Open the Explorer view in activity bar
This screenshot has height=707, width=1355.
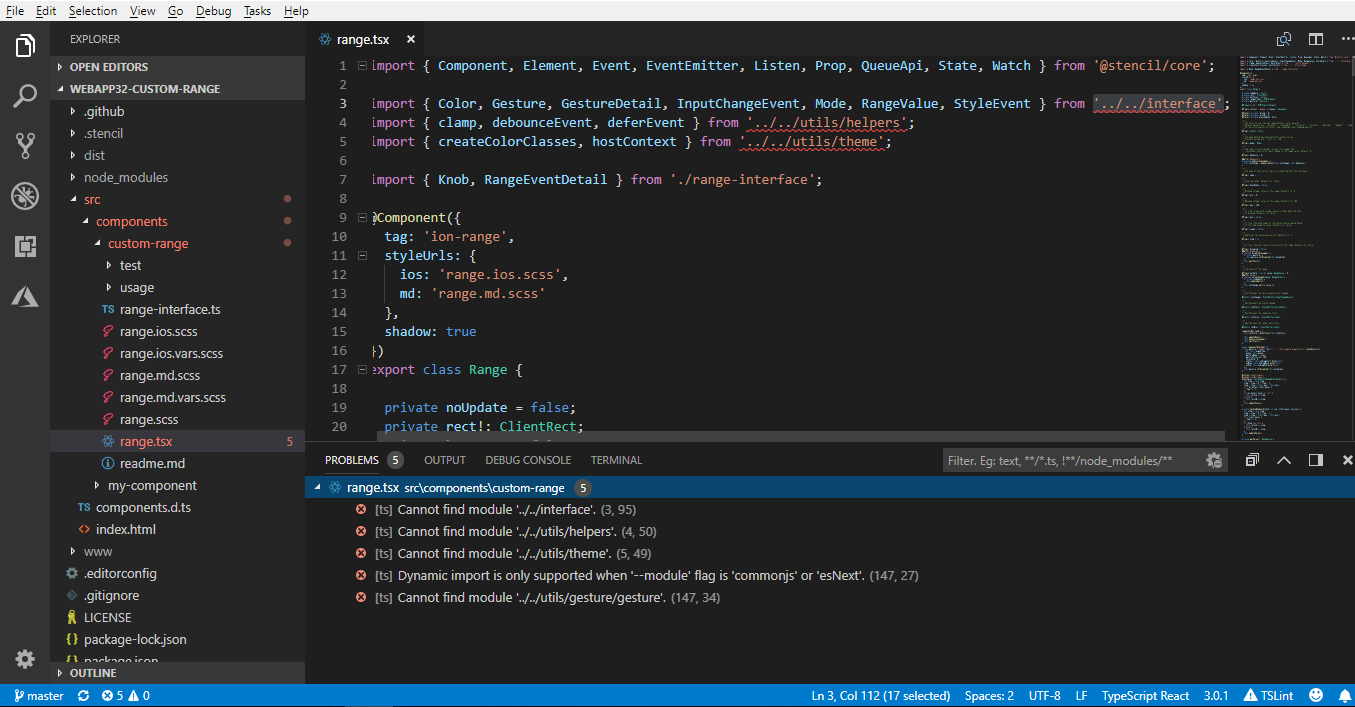pyautogui.click(x=25, y=45)
